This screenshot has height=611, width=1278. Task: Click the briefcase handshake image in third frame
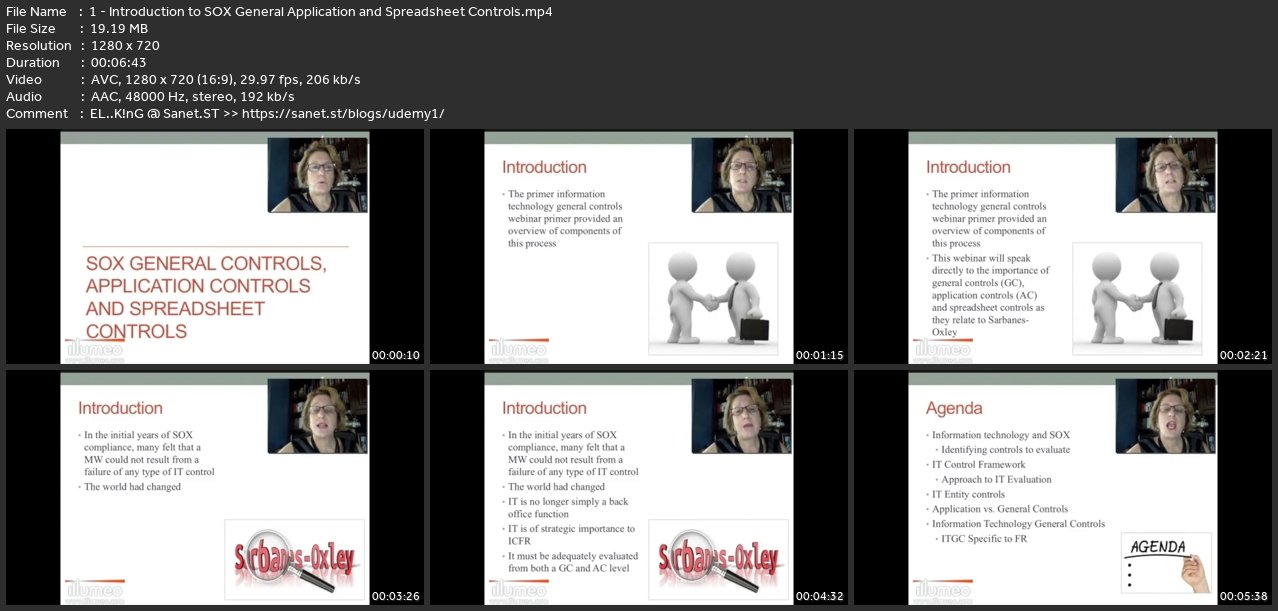point(1137,298)
